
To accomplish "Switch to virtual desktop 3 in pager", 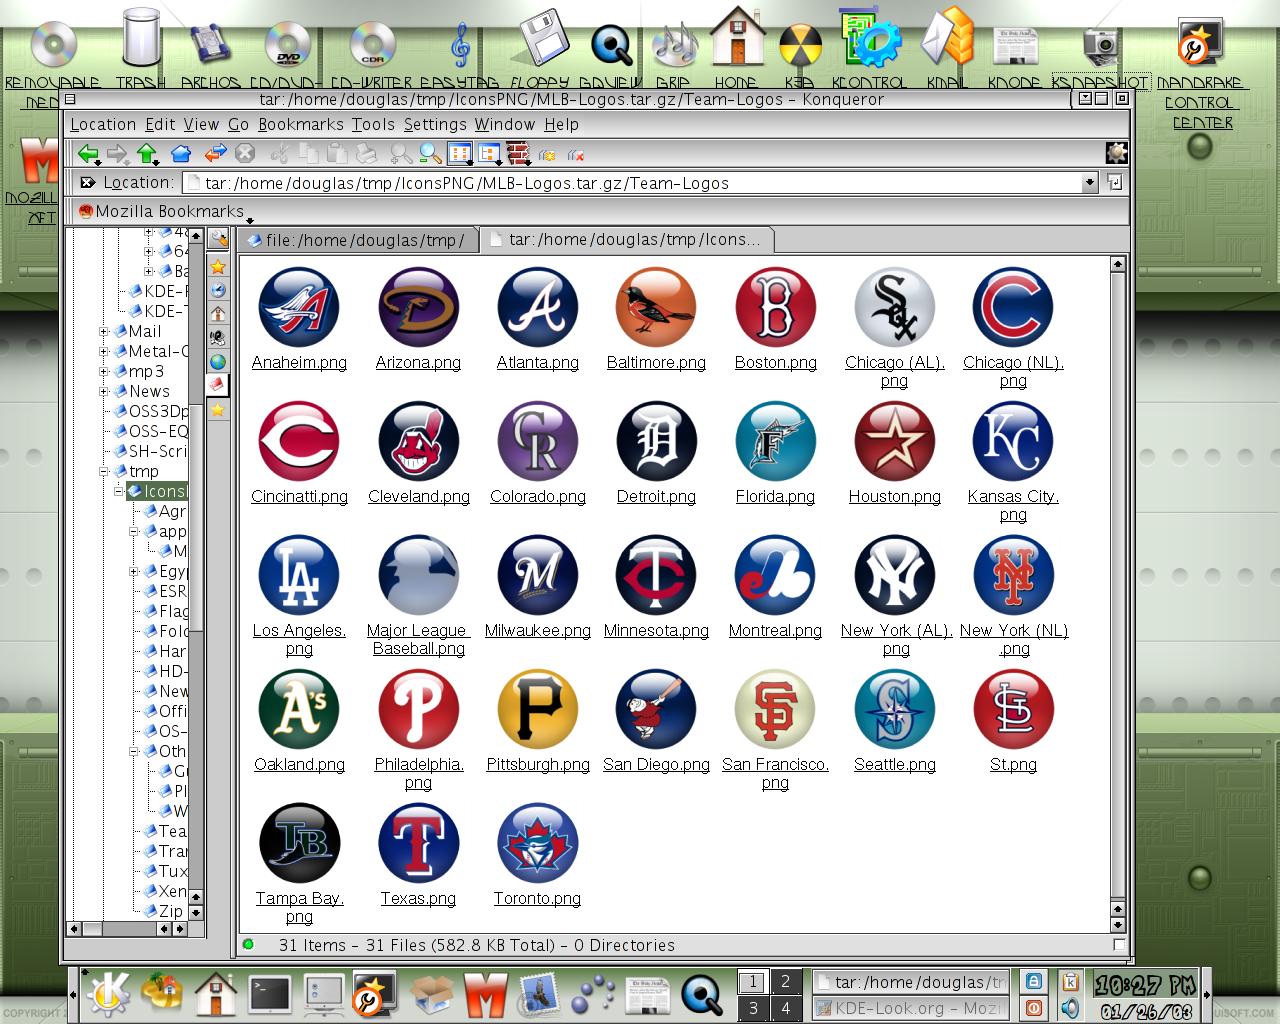I will click(753, 1008).
